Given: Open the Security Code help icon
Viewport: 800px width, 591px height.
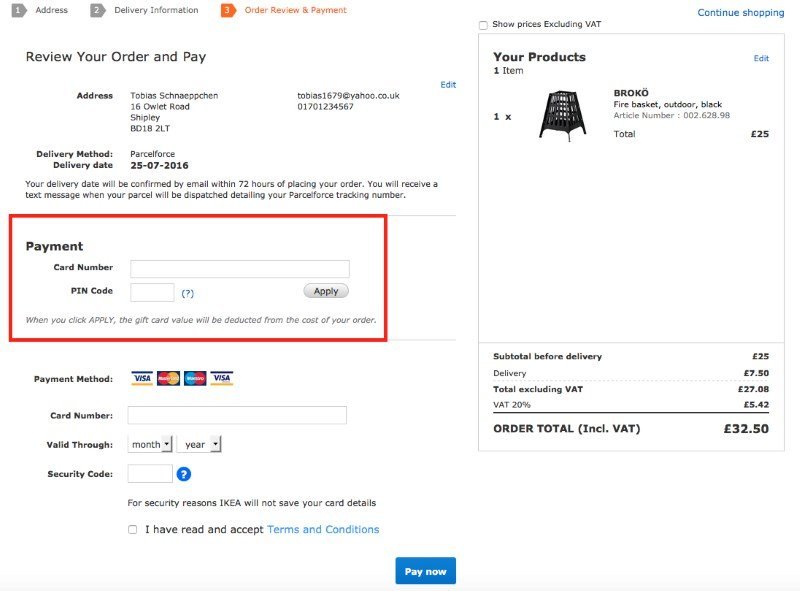Looking at the screenshot, I should click(x=182, y=473).
